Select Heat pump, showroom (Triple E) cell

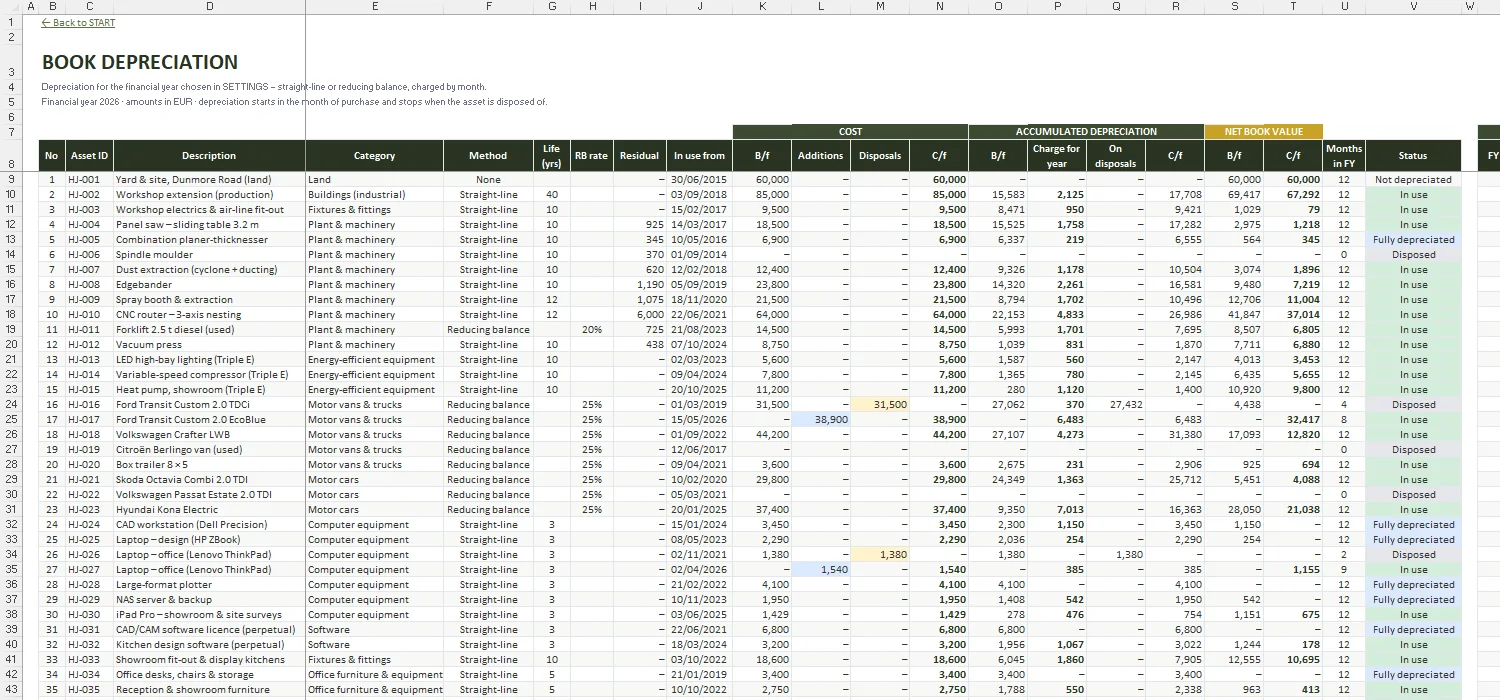click(209, 390)
